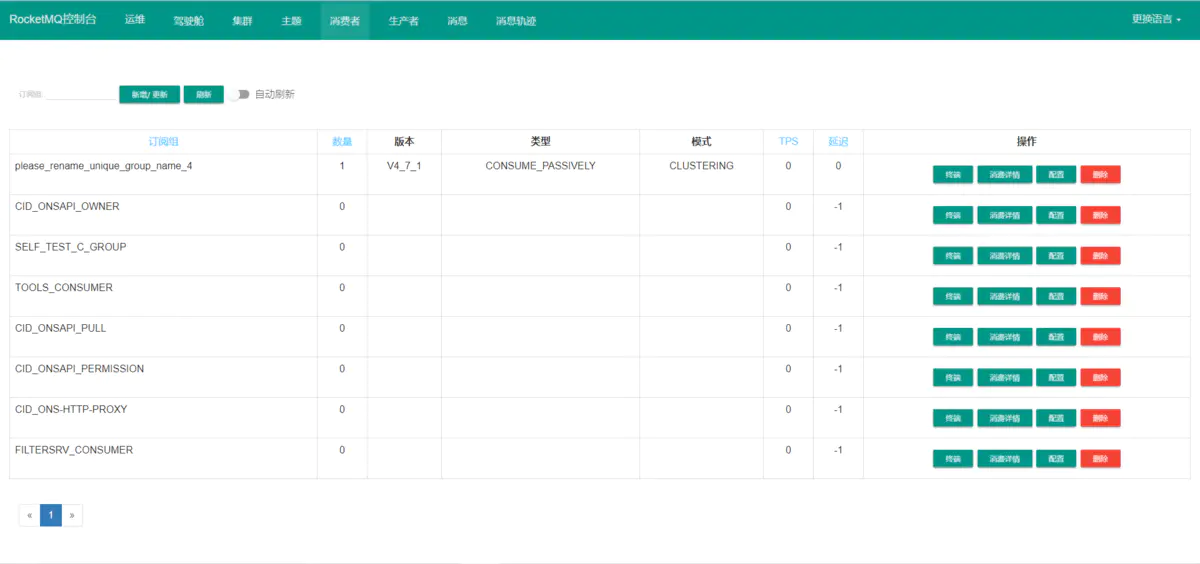
Task: Go to previous page with « button
Action: pos(29,515)
